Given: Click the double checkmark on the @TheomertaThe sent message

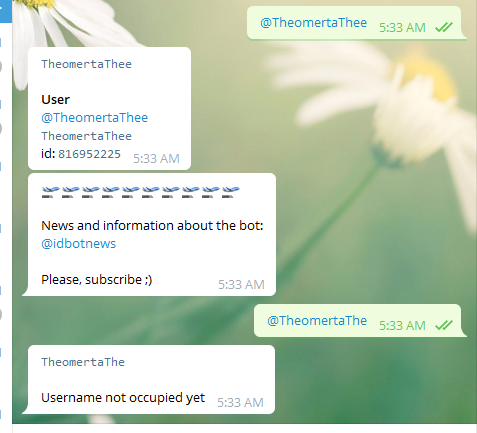Looking at the screenshot, I should click(444, 325).
